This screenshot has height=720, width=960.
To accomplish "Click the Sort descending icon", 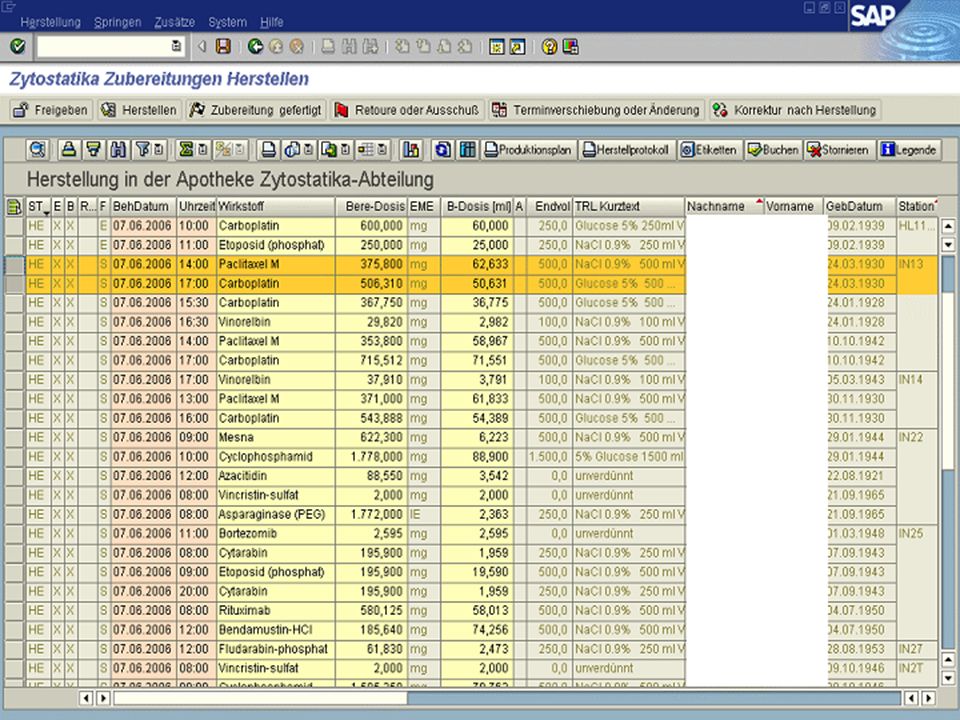I will click(x=93, y=149).
